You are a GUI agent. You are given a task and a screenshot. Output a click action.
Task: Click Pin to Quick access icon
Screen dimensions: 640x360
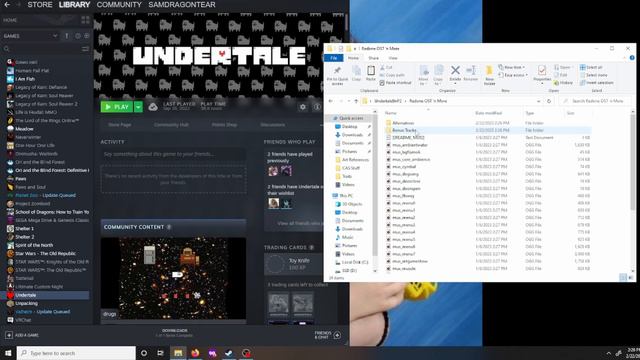(x=337, y=71)
